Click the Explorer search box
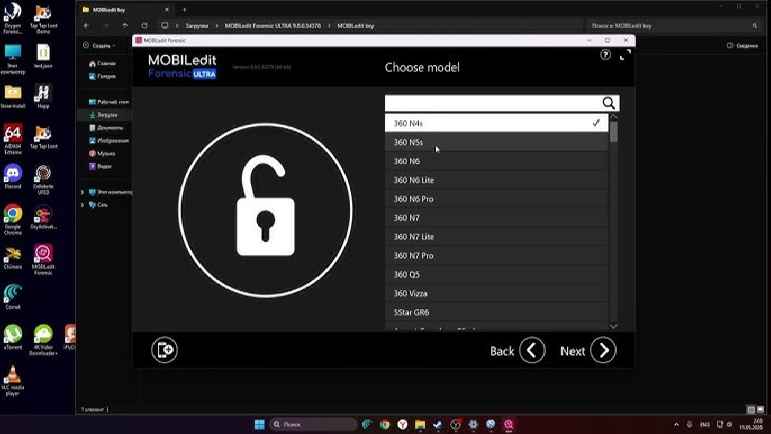The image size is (771, 434). click(x=673, y=26)
